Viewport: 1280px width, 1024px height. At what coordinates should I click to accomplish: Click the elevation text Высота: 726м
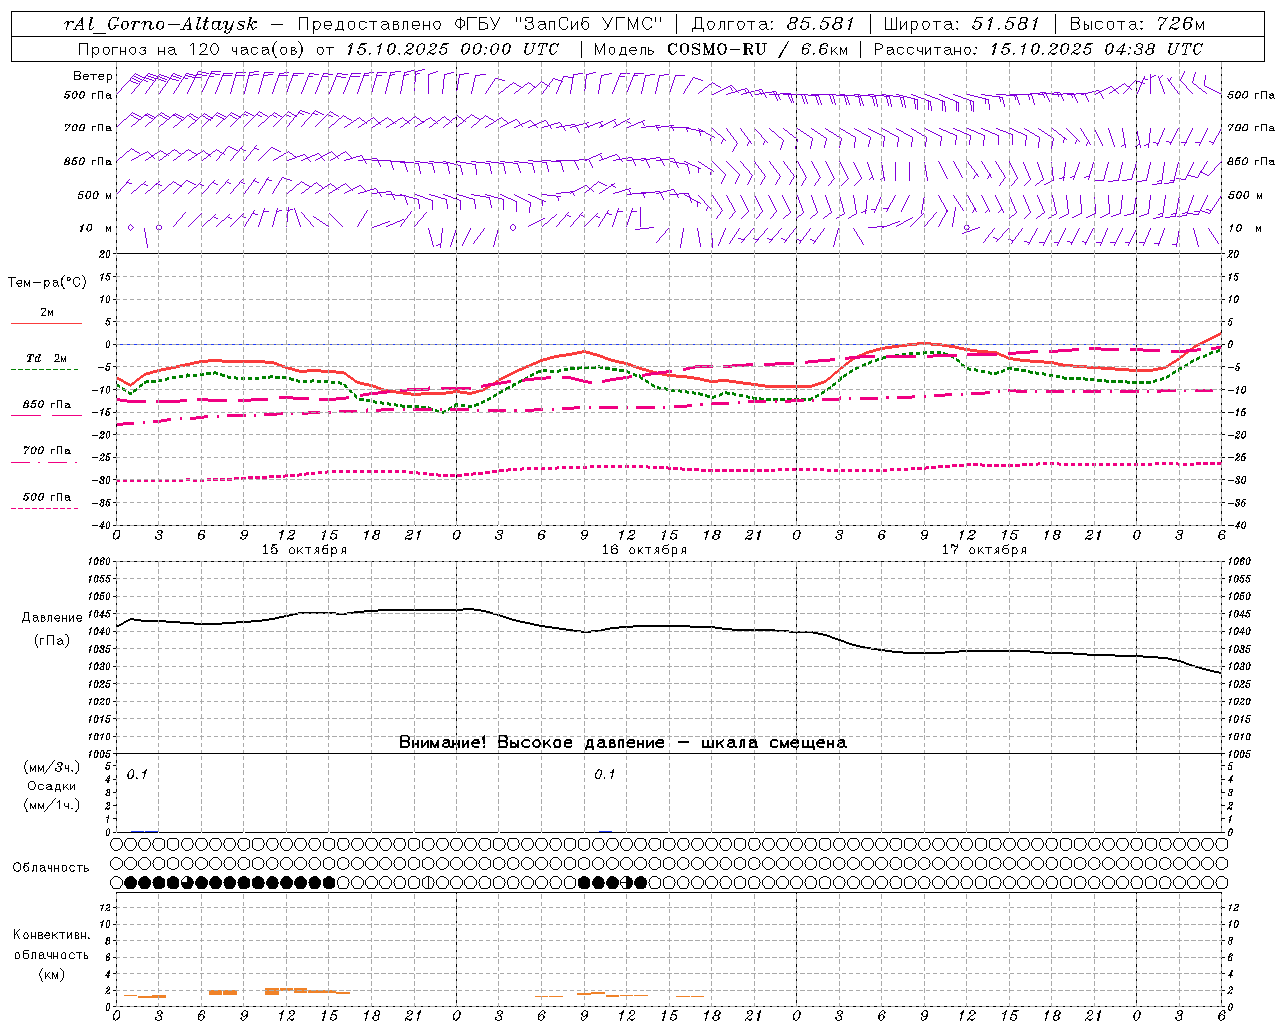pos(1137,24)
